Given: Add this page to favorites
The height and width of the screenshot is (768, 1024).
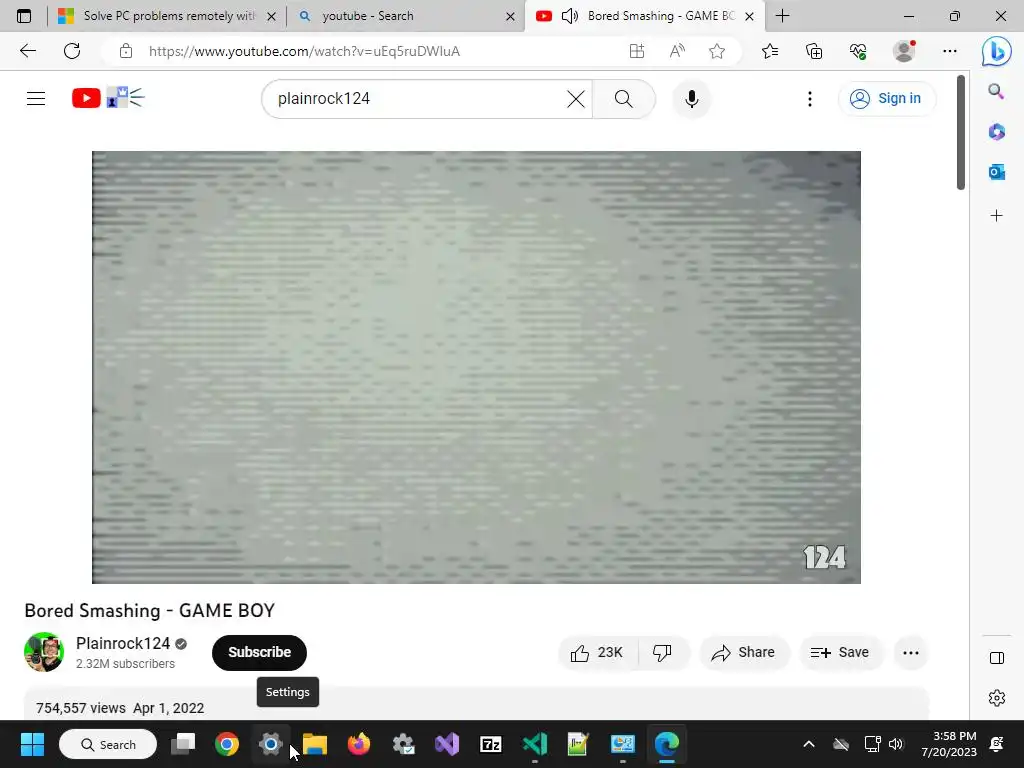Looking at the screenshot, I should (717, 51).
